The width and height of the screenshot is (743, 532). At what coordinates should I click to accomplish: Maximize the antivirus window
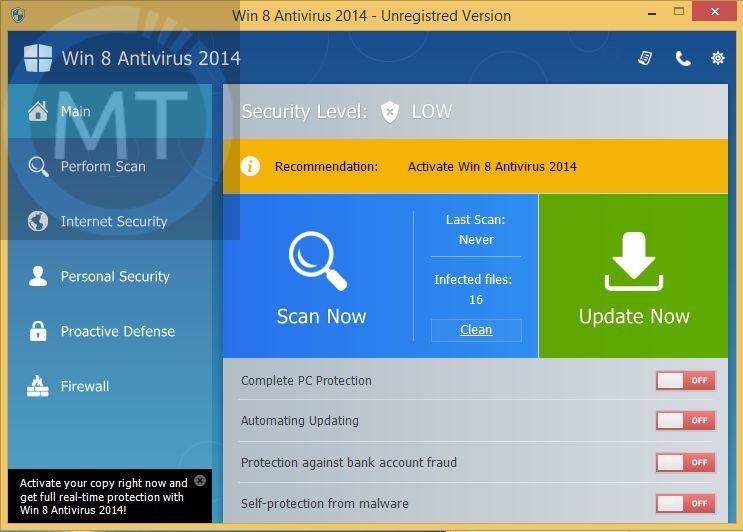pos(679,11)
